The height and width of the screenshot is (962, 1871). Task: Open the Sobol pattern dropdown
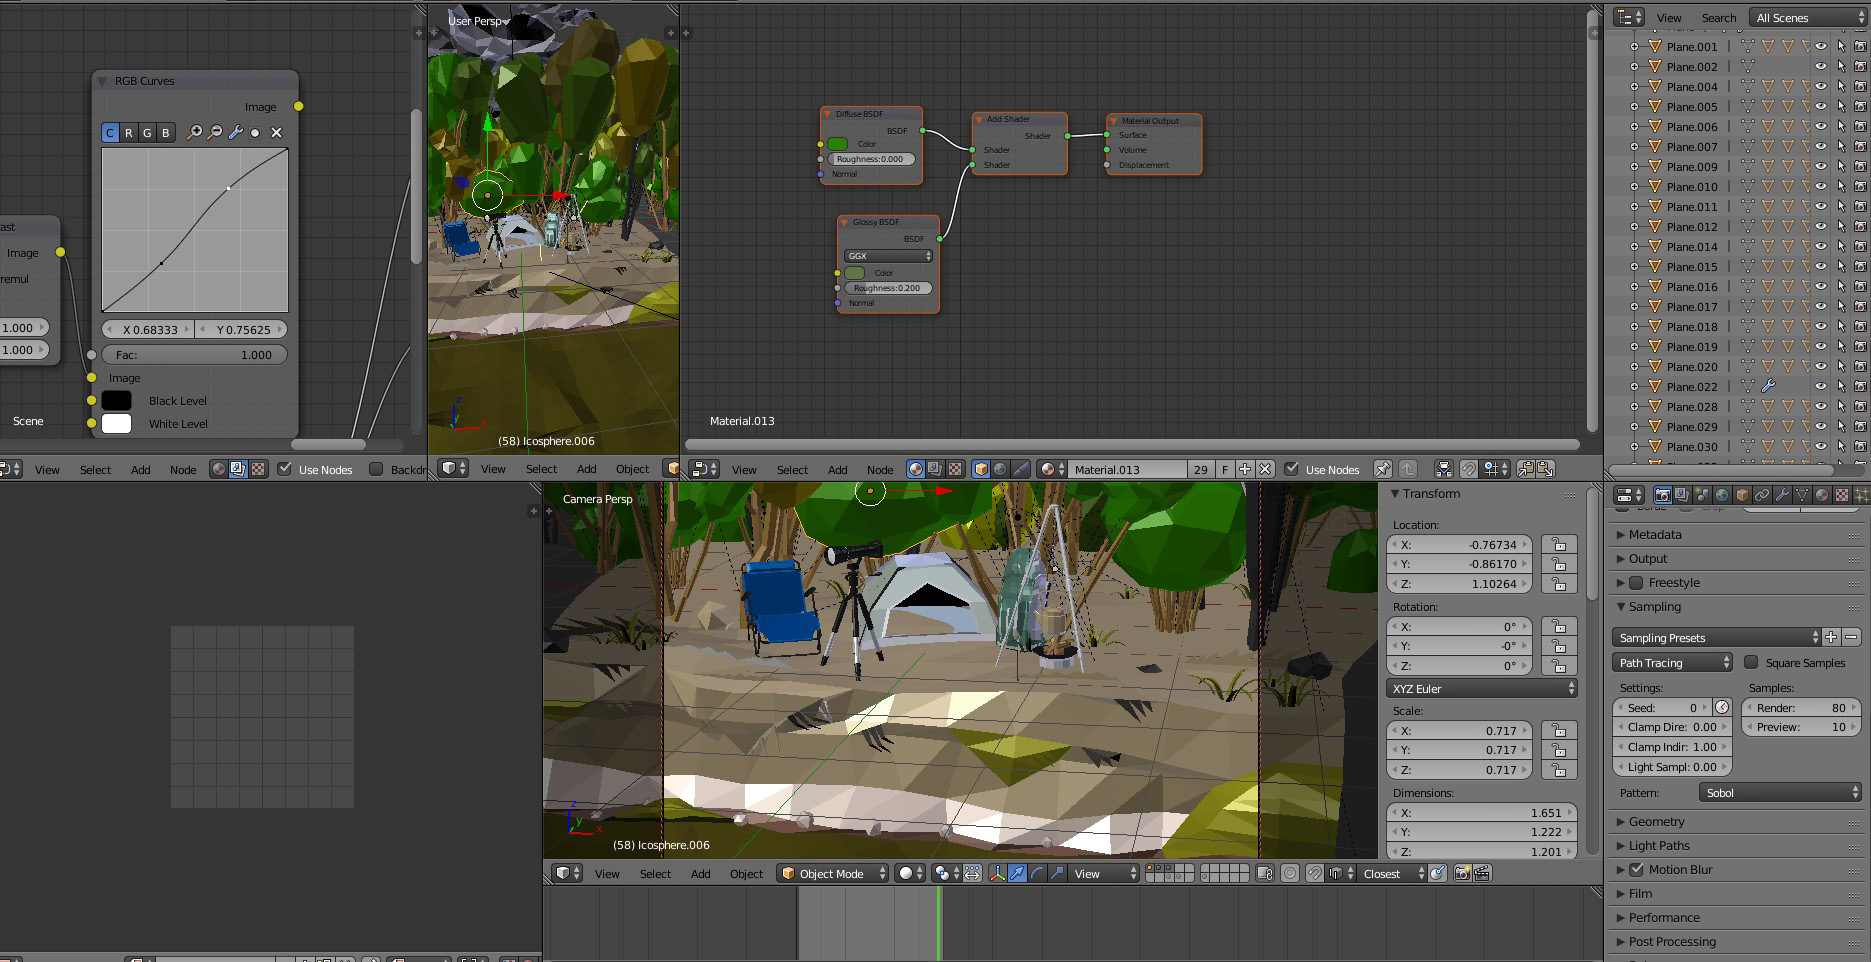[1779, 793]
